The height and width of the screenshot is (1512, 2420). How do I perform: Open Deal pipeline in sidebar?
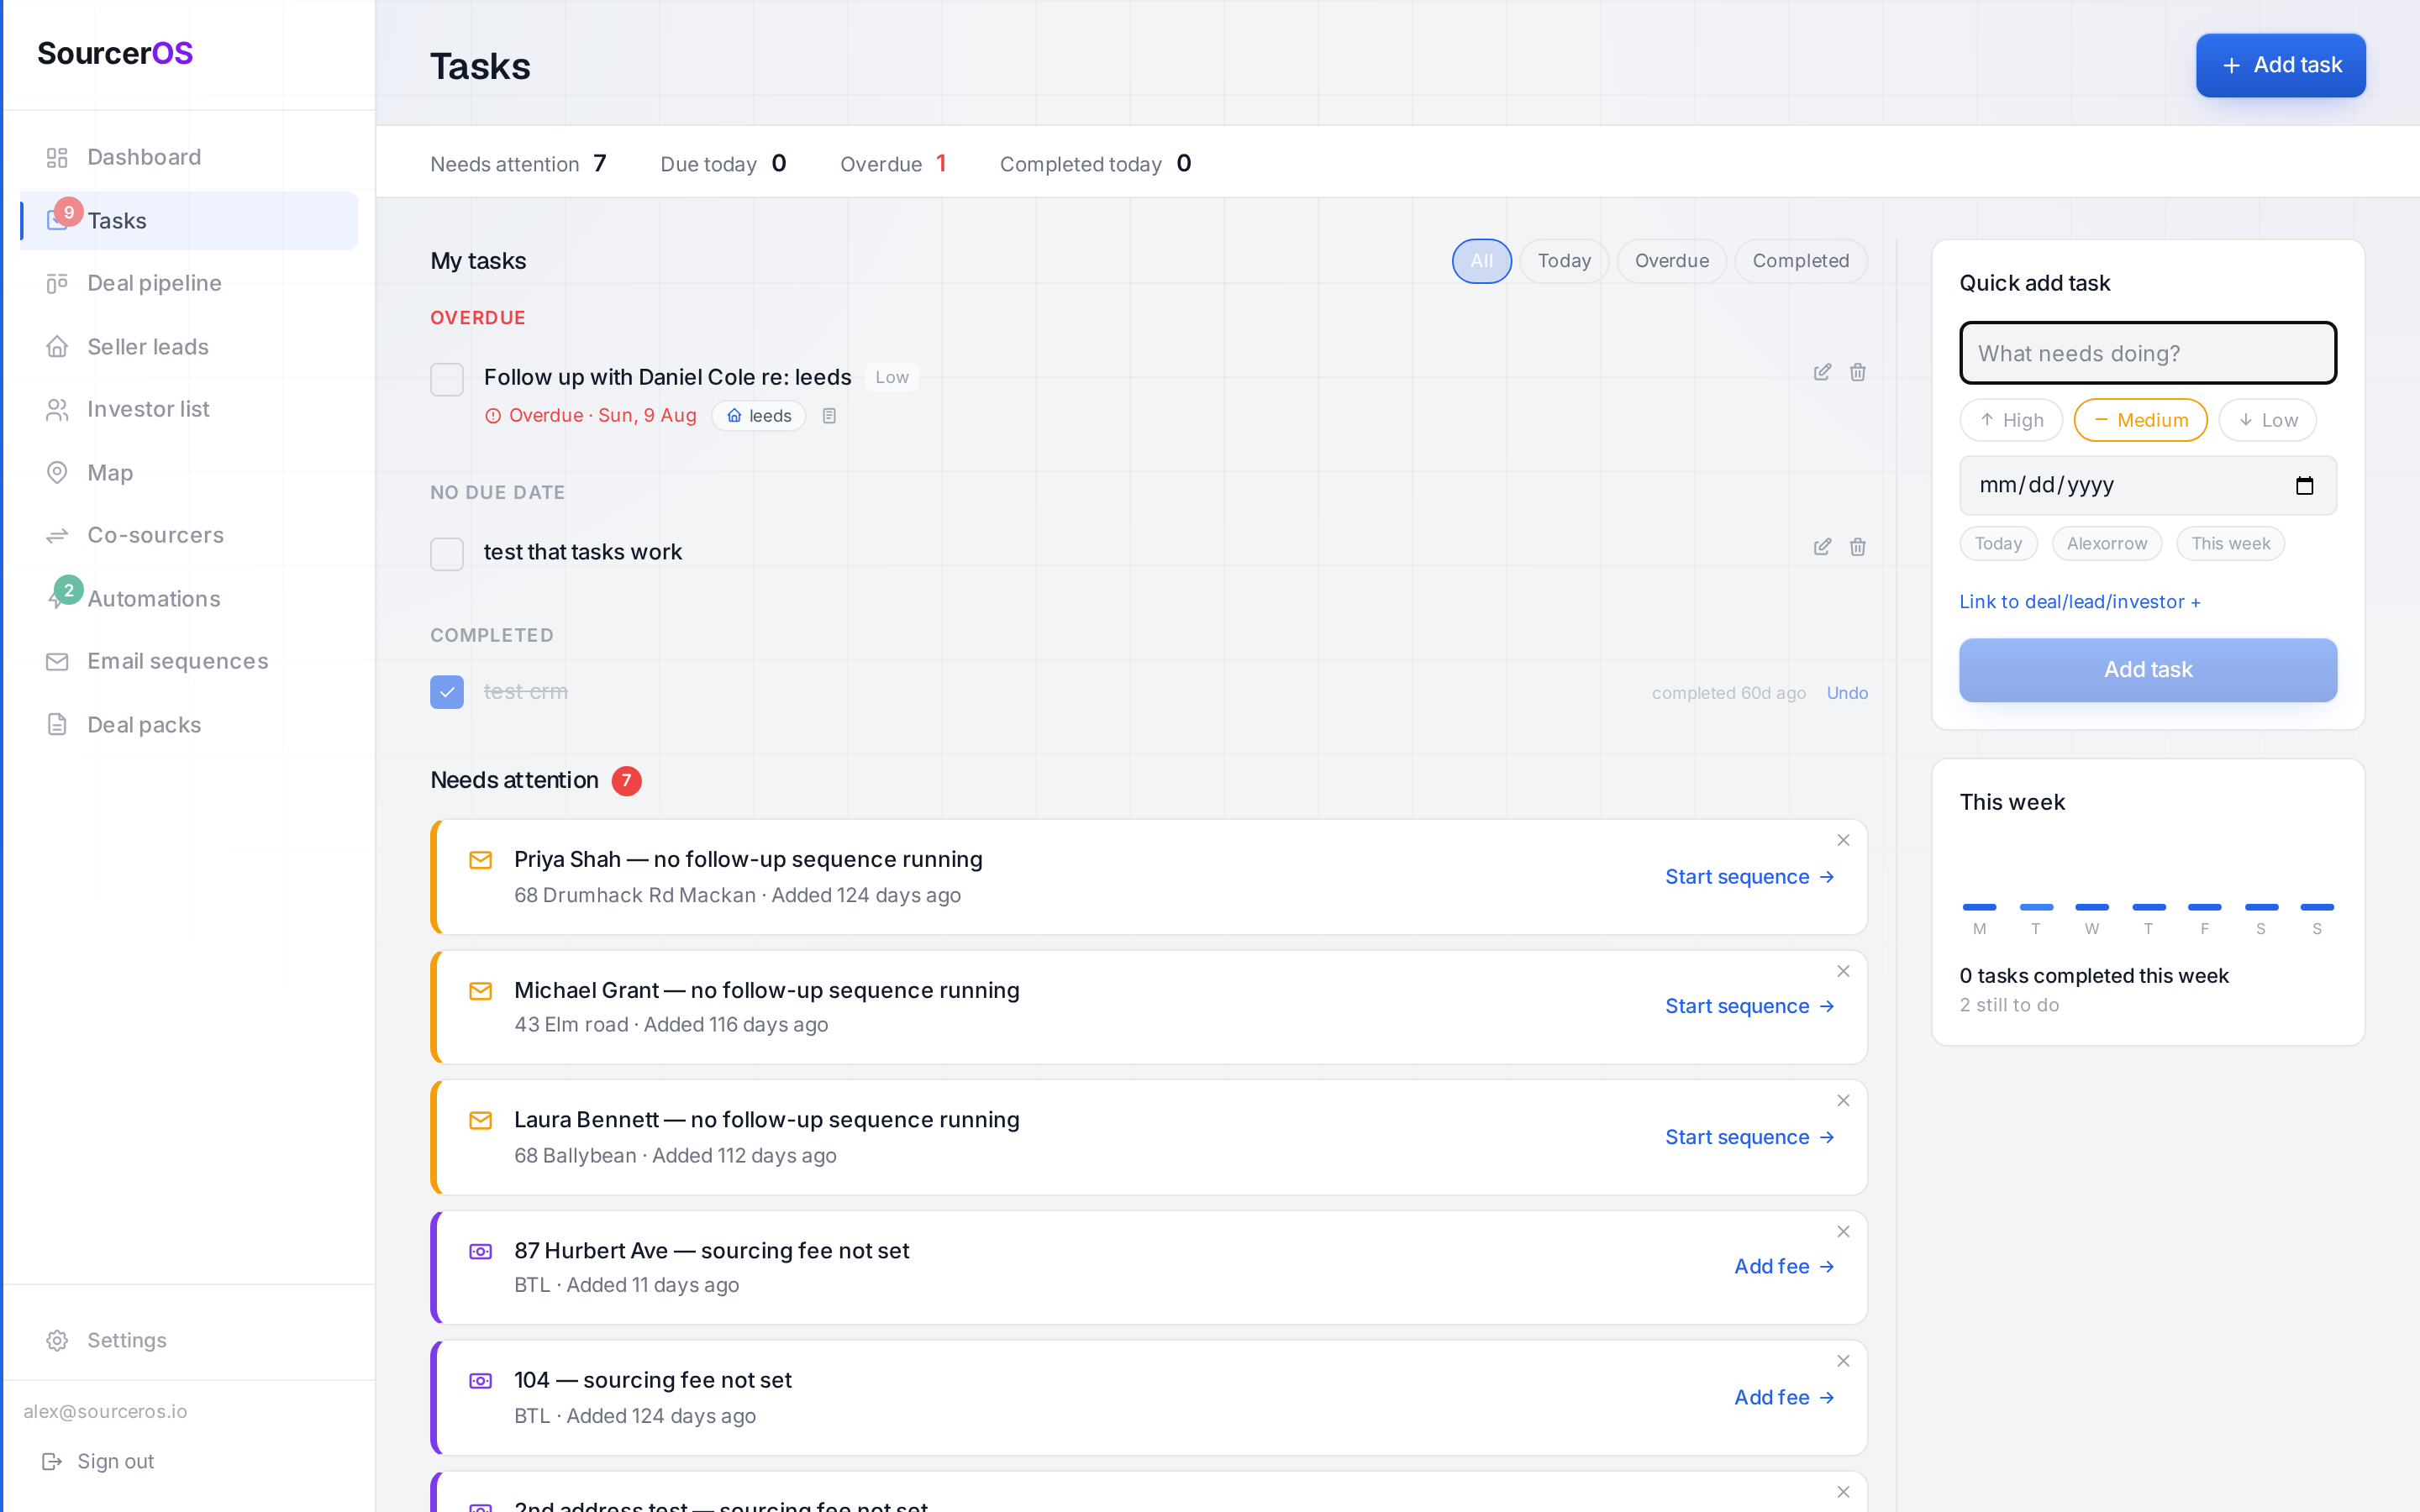tap(189, 283)
